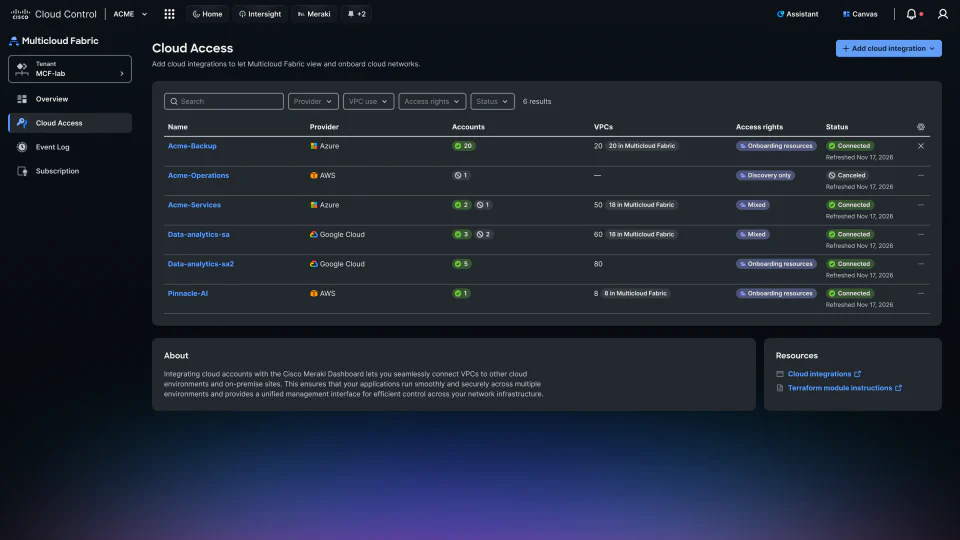Image resolution: width=960 pixels, height=540 pixels.
Task: Click the Status column header
Action: pyautogui.click(x=837, y=127)
